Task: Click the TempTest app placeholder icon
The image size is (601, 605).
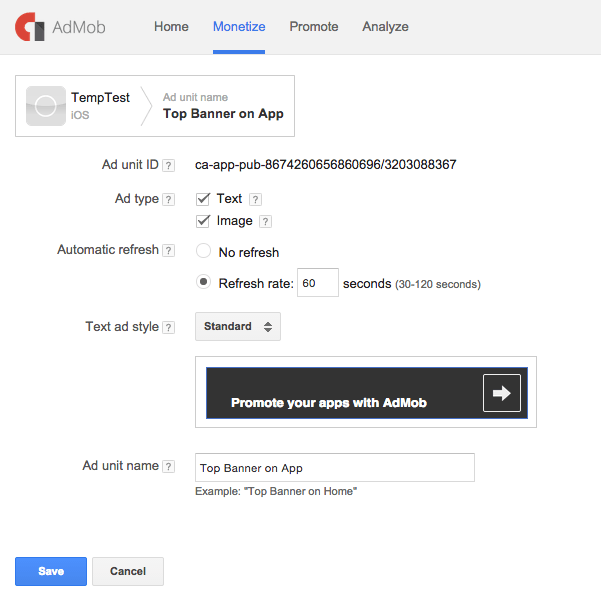Action: (x=46, y=106)
